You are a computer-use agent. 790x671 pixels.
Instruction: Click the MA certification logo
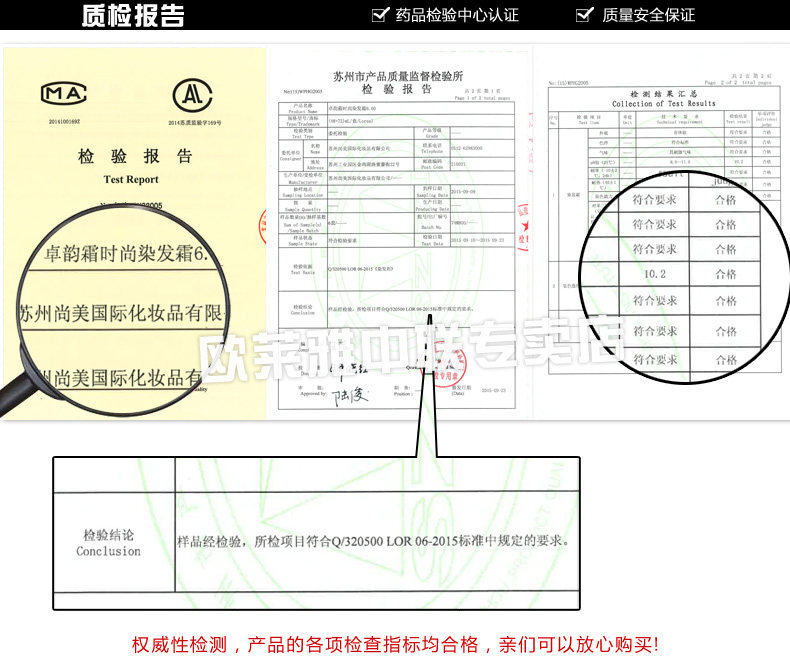tap(63, 93)
